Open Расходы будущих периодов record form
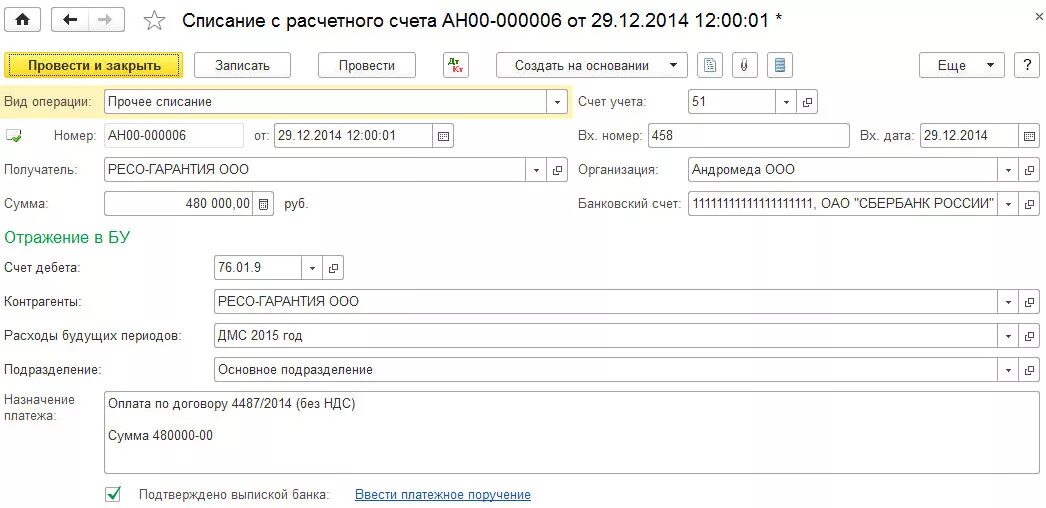Screen dimensions: 1046x508 coord(1029,335)
